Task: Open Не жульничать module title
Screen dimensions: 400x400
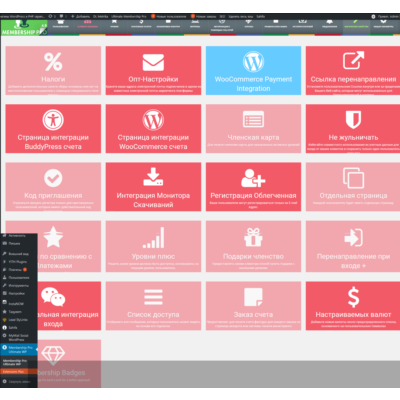Action: click(353, 137)
